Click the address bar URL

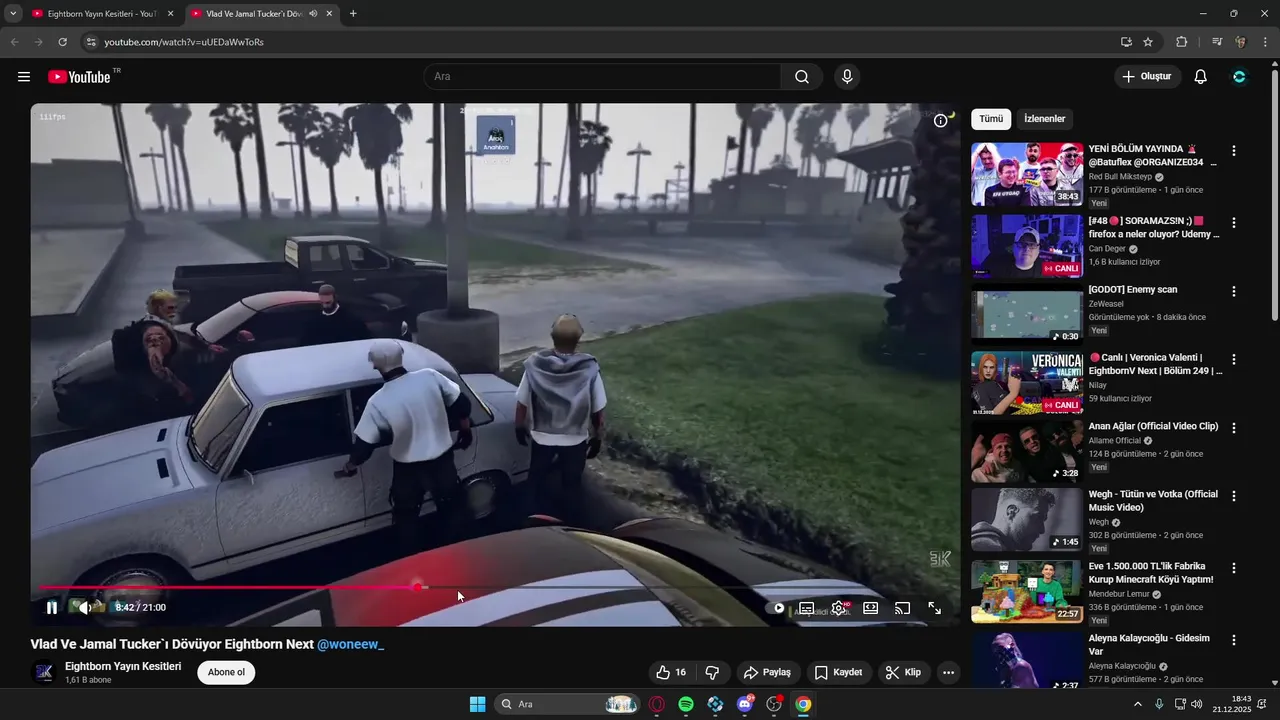pos(184,42)
